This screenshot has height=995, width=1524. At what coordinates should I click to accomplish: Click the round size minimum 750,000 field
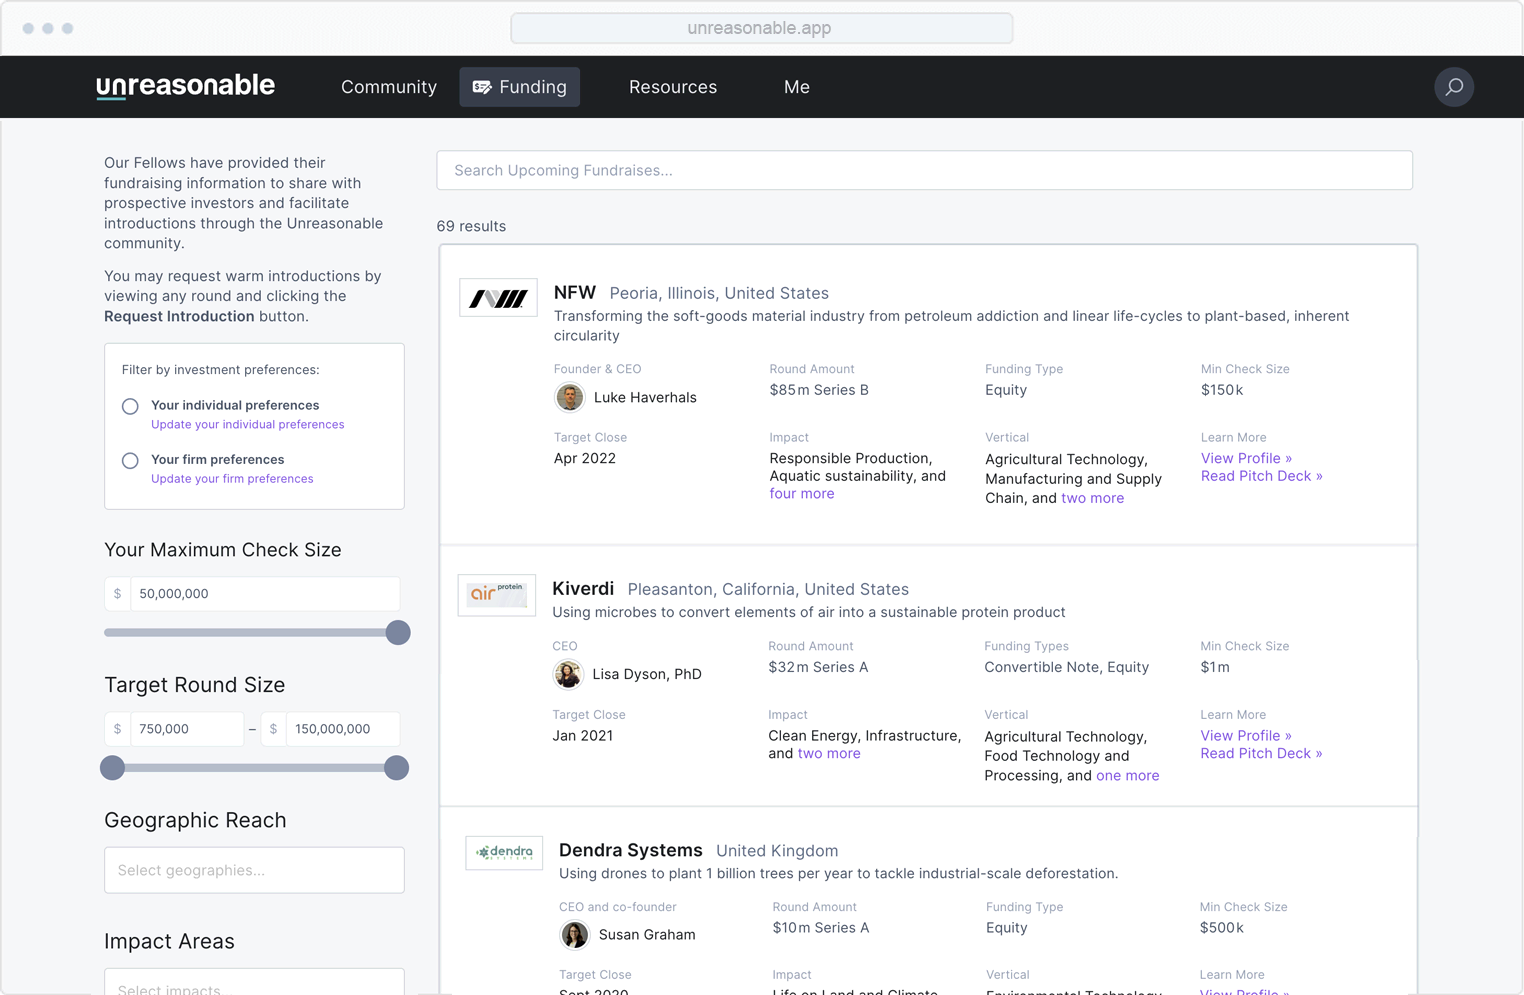tap(186, 729)
